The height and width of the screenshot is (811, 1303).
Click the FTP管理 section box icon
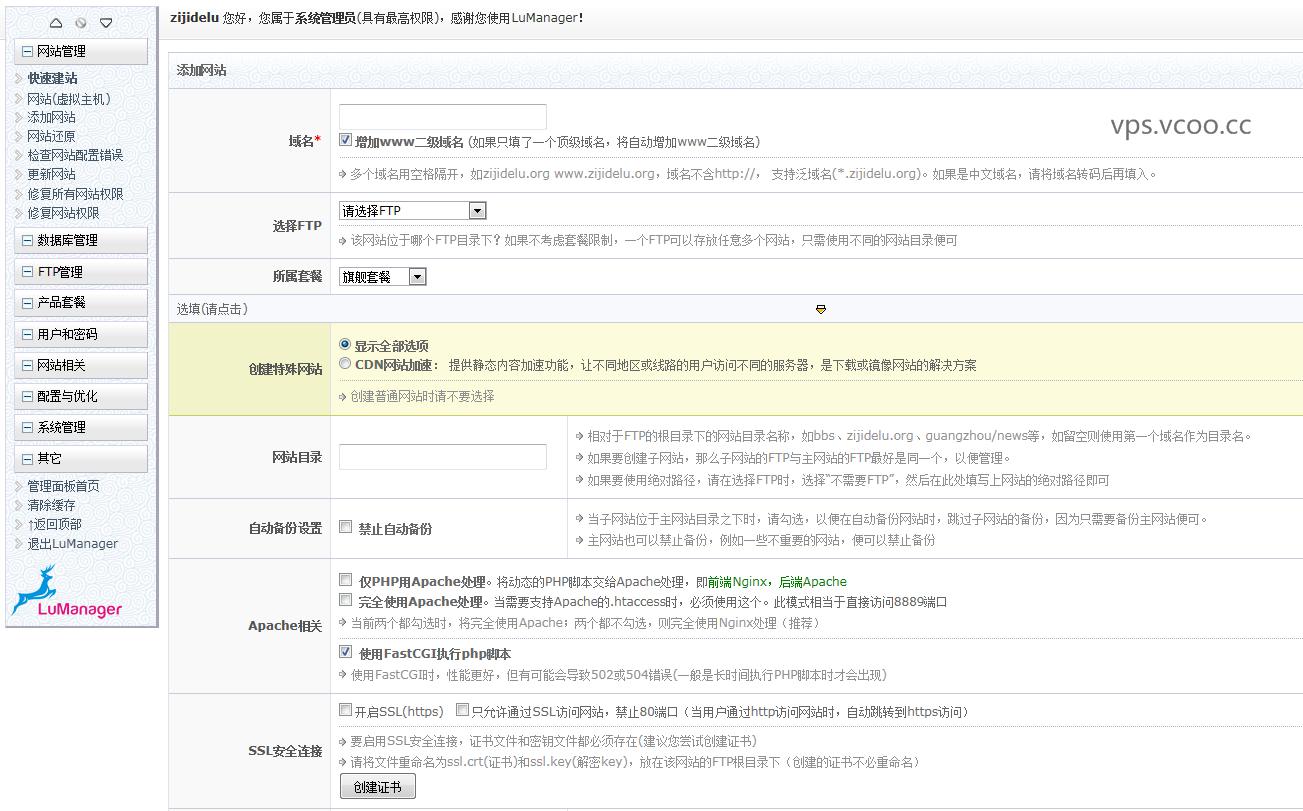tap(28, 271)
